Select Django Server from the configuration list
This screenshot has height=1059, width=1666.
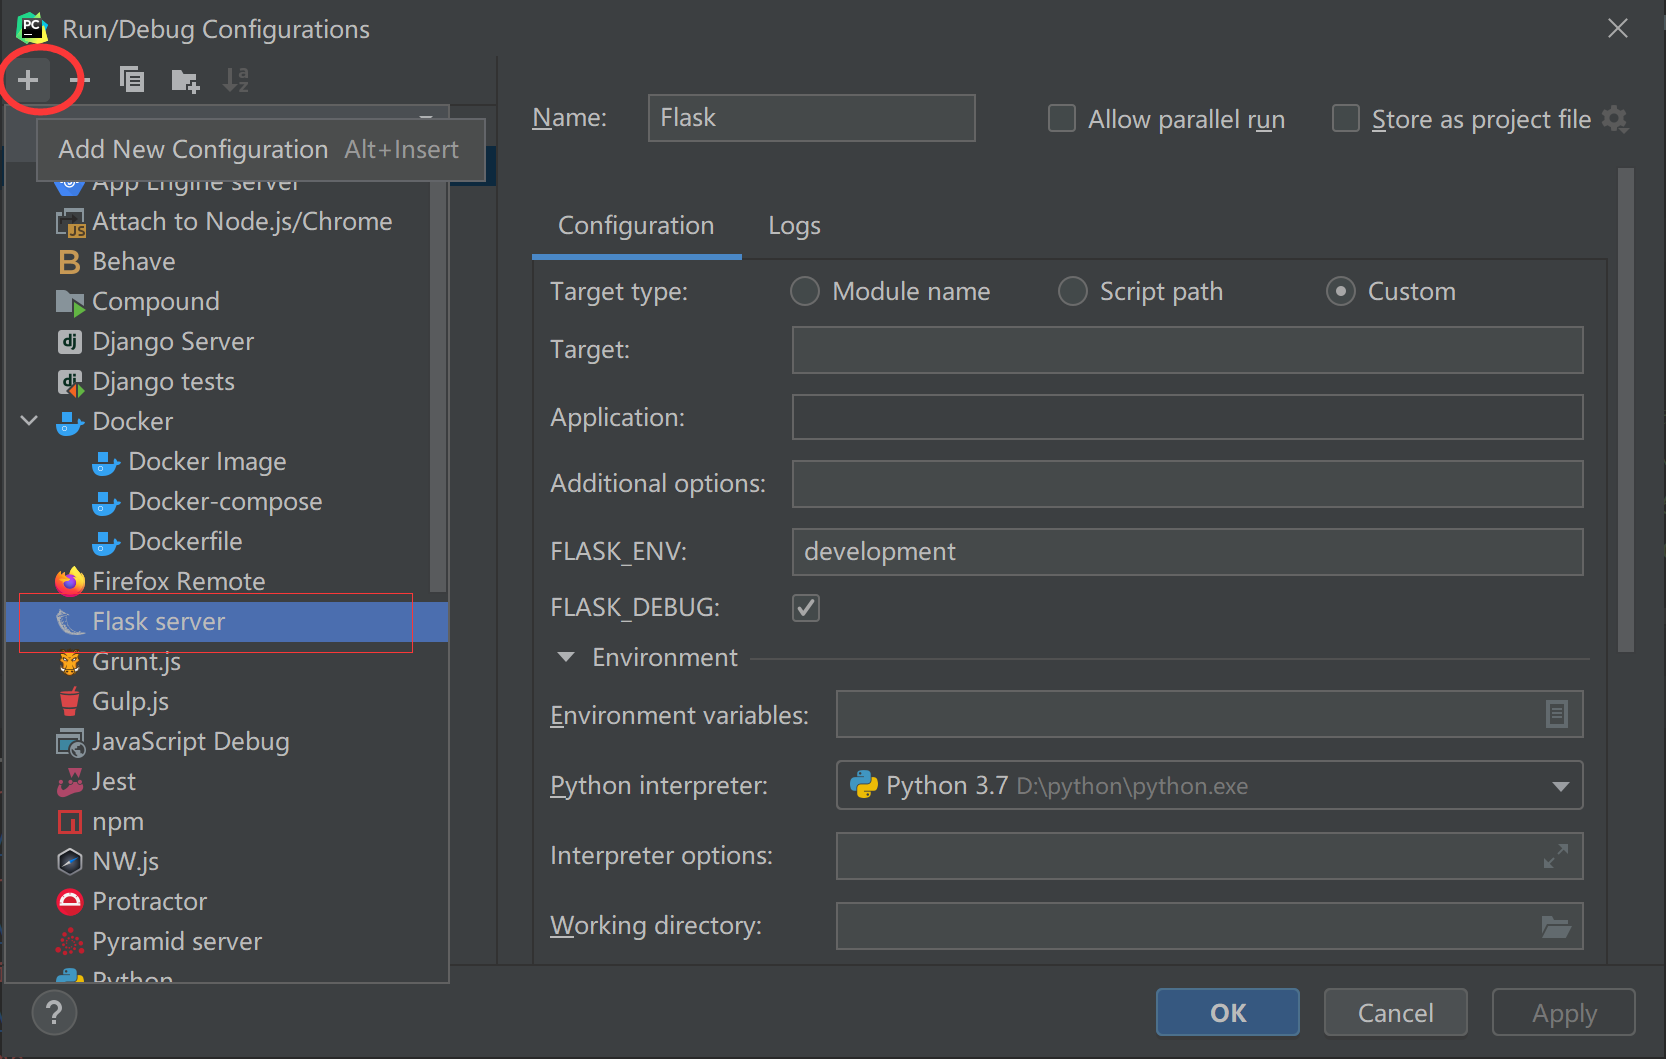[172, 342]
